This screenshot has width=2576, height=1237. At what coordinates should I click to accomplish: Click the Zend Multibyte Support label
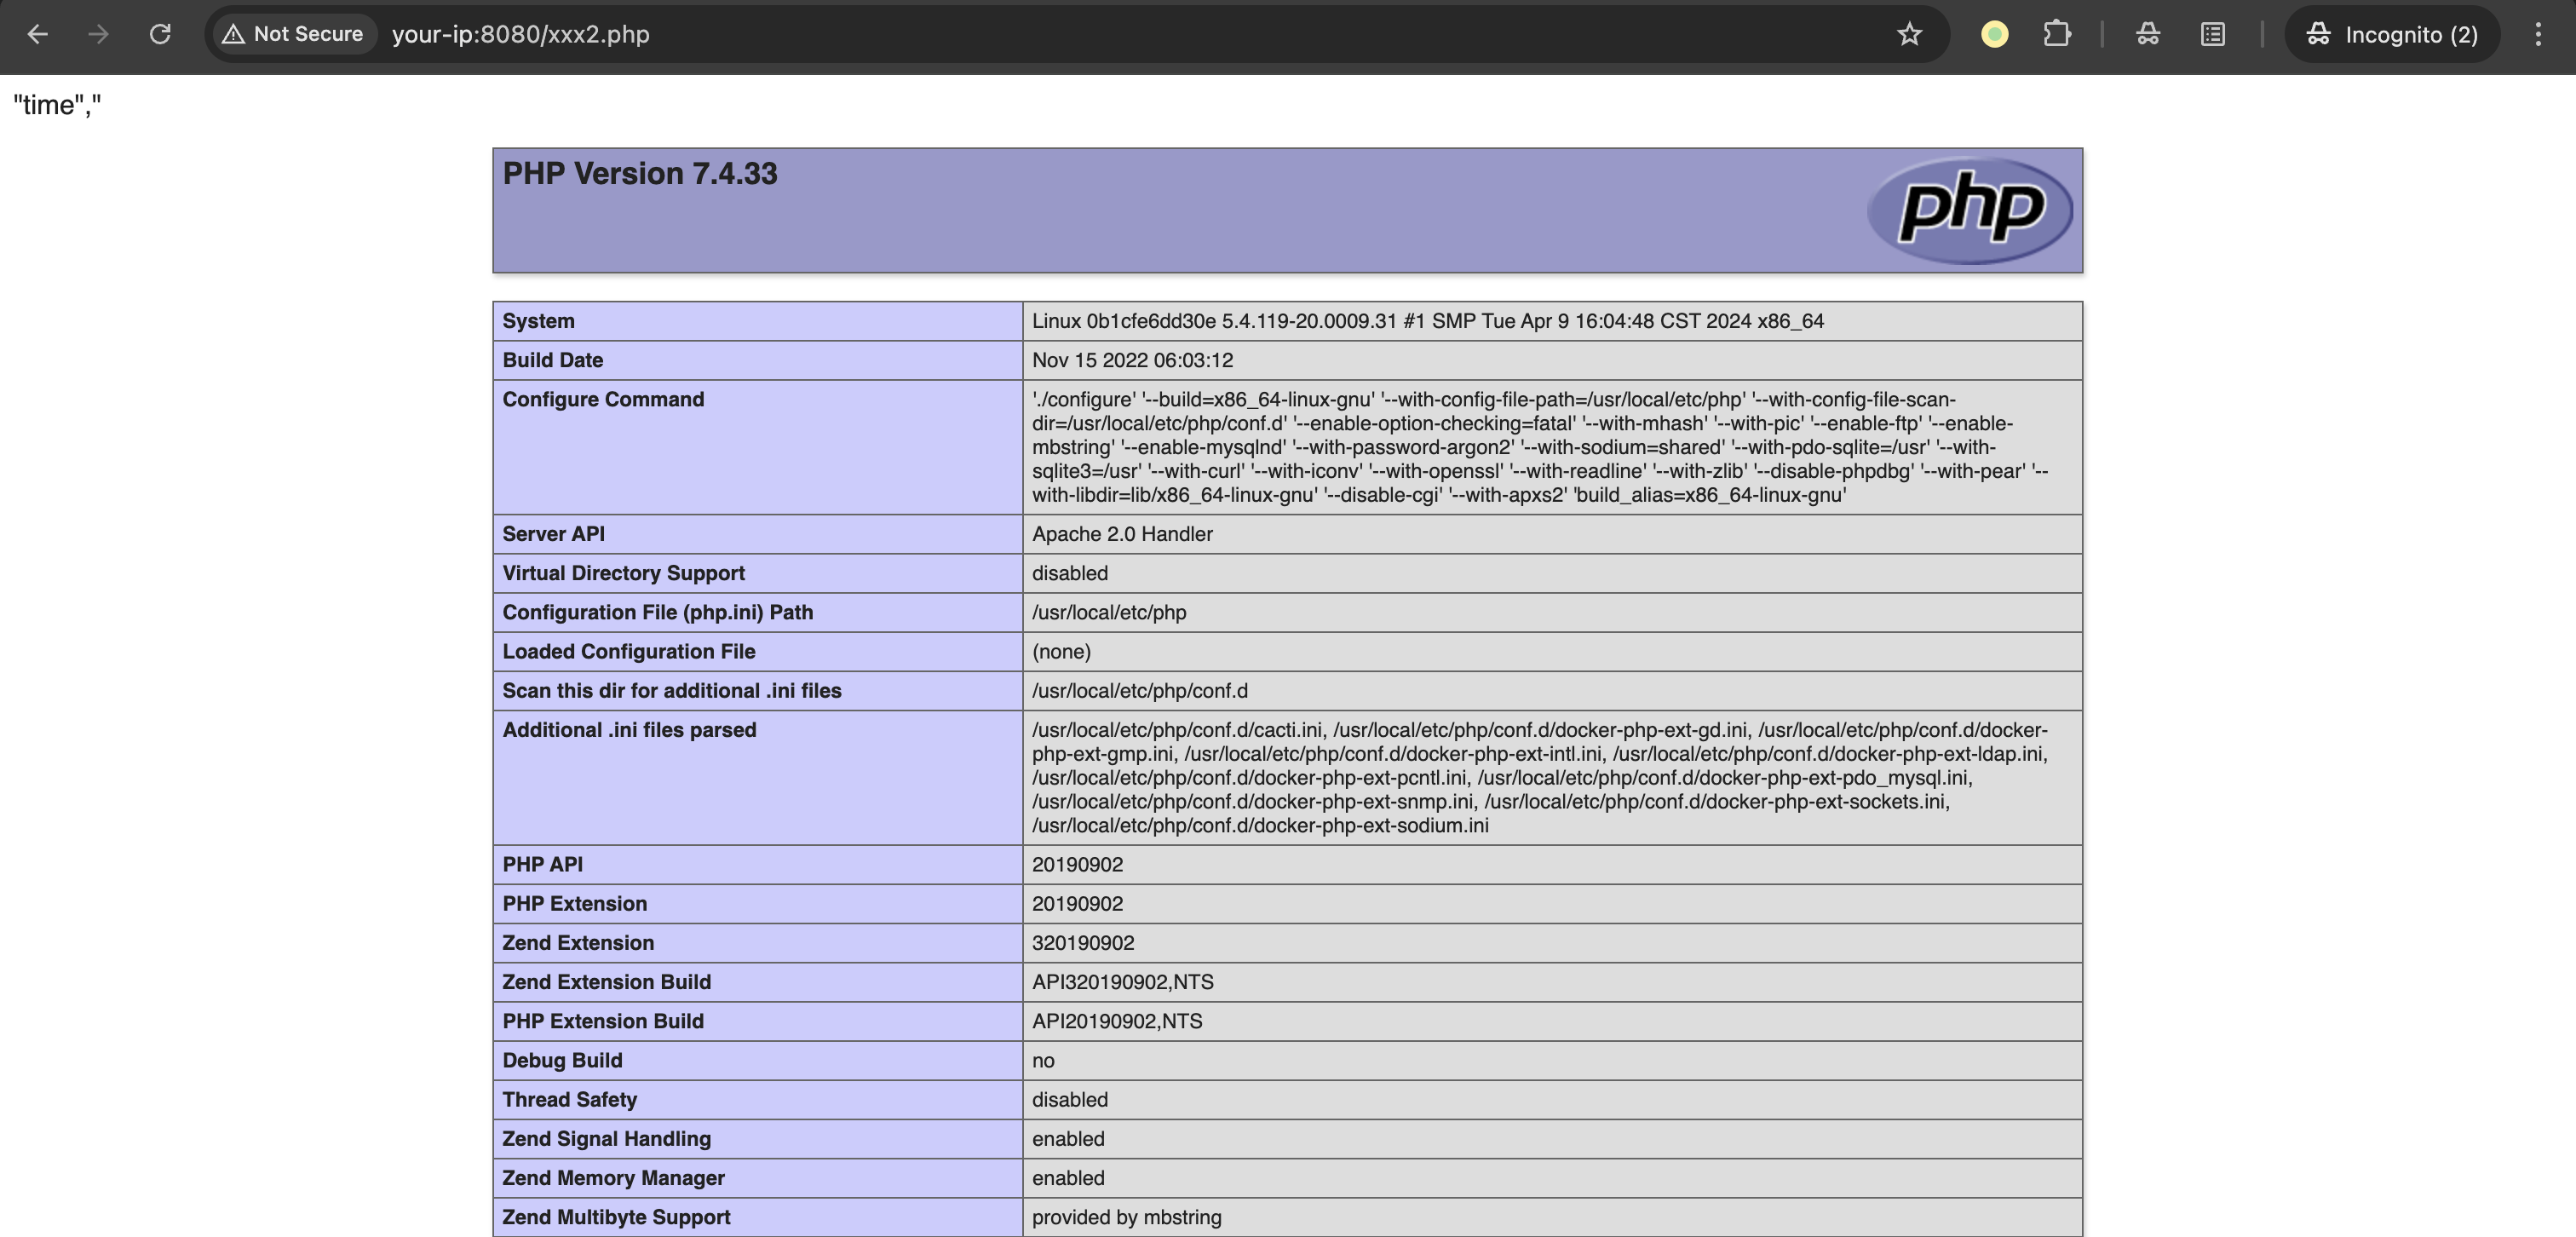coord(616,1217)
